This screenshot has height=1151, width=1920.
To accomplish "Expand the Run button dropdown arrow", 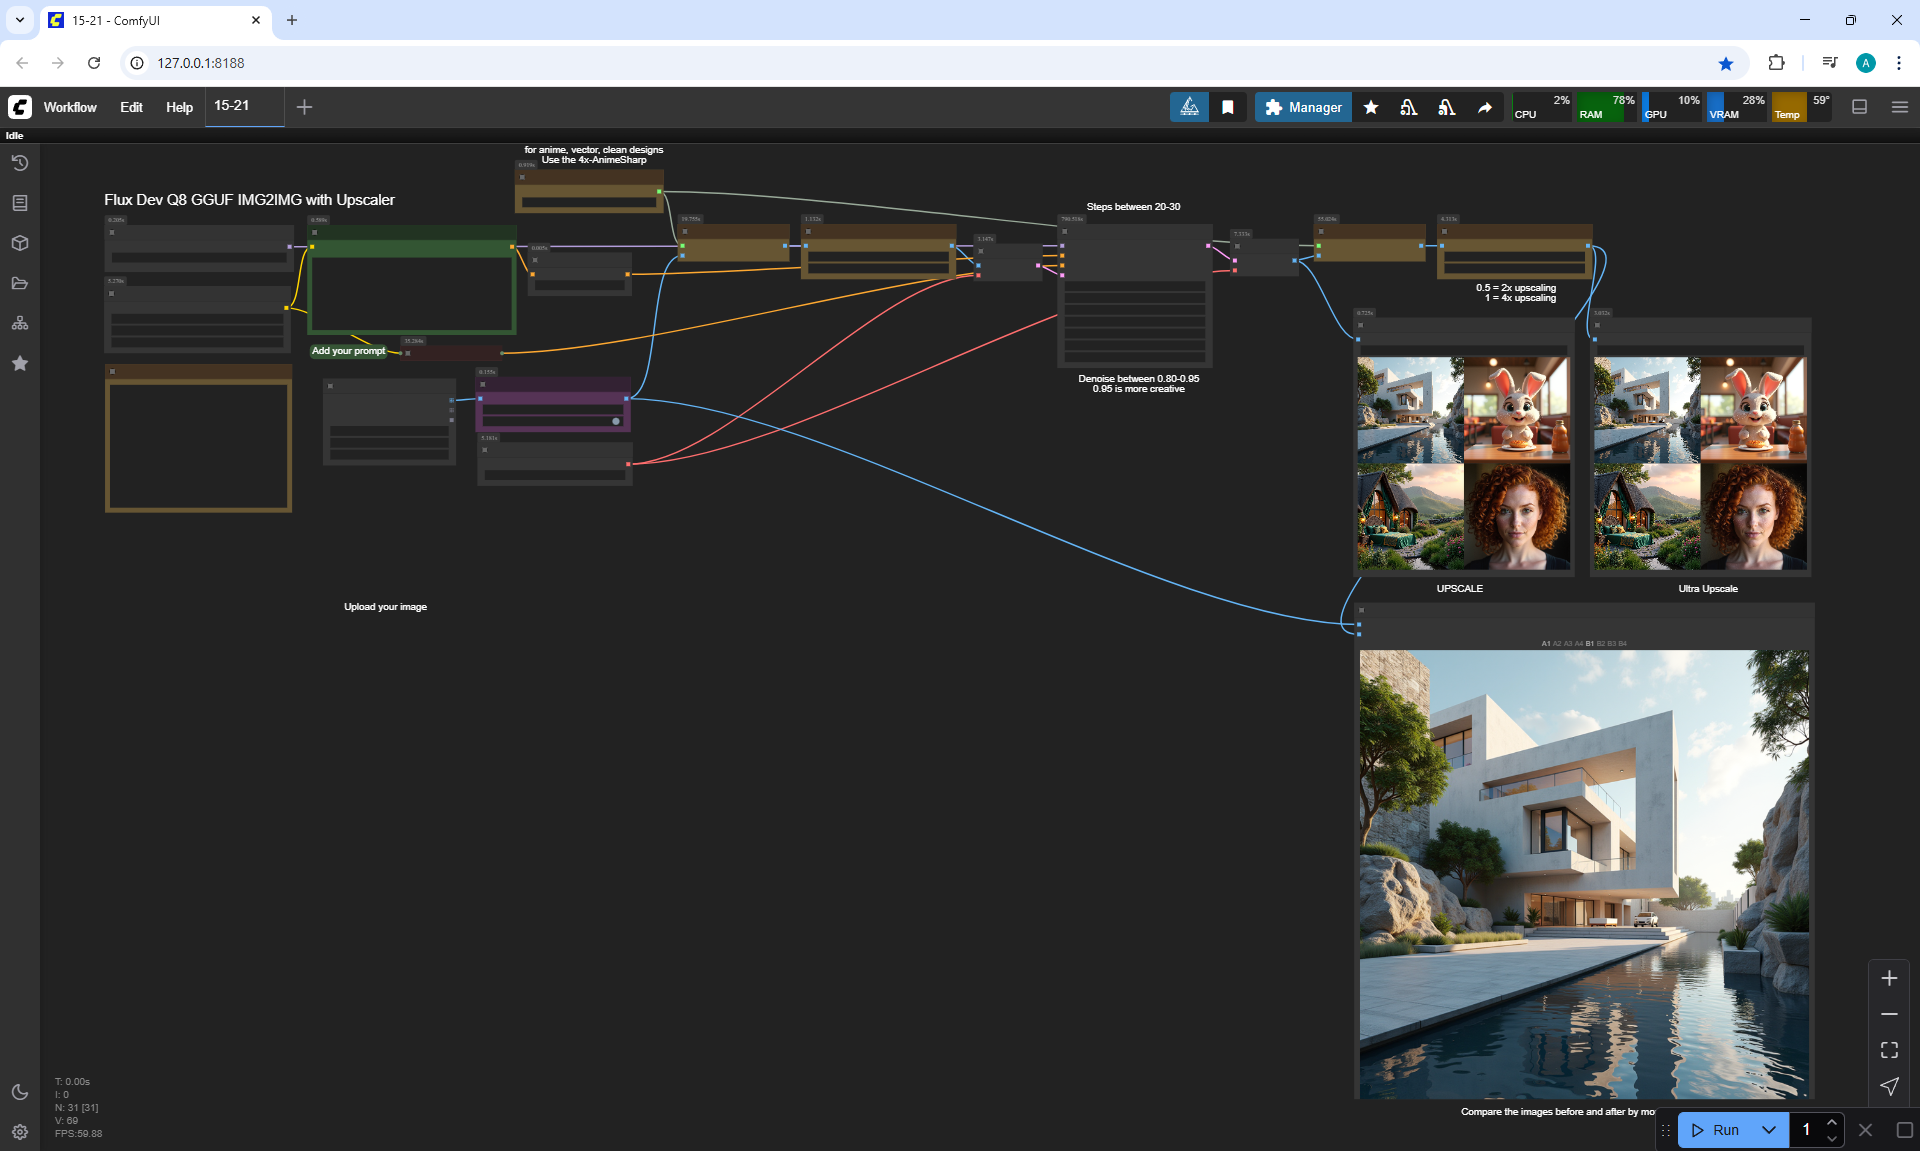I will [1769, 1130].
